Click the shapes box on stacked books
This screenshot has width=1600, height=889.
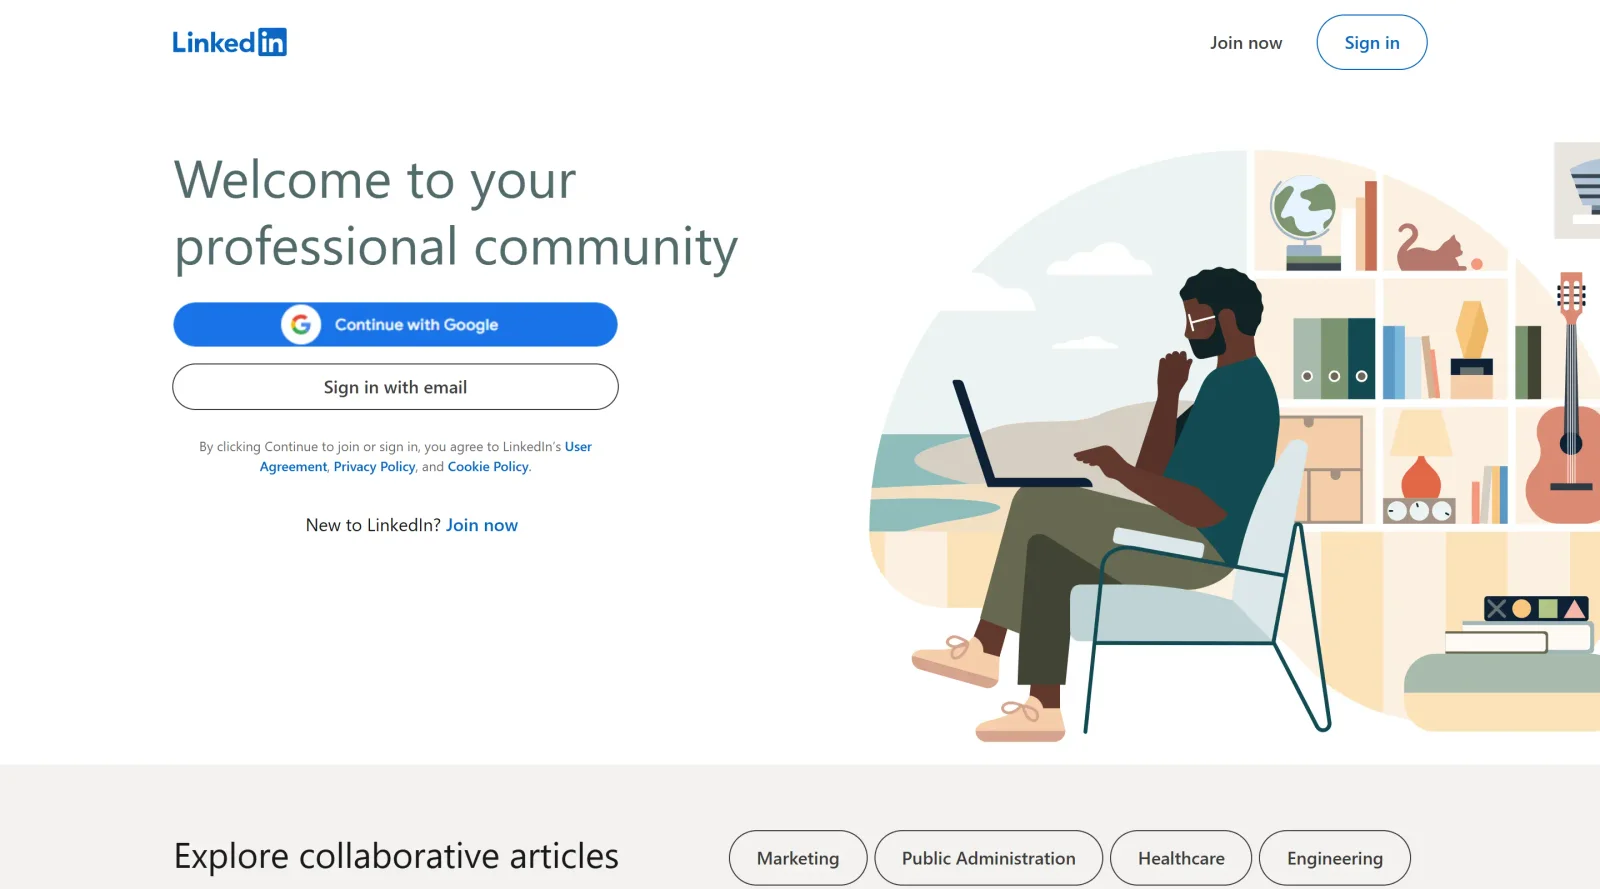pyautogui.click(x=1536, y=608)
